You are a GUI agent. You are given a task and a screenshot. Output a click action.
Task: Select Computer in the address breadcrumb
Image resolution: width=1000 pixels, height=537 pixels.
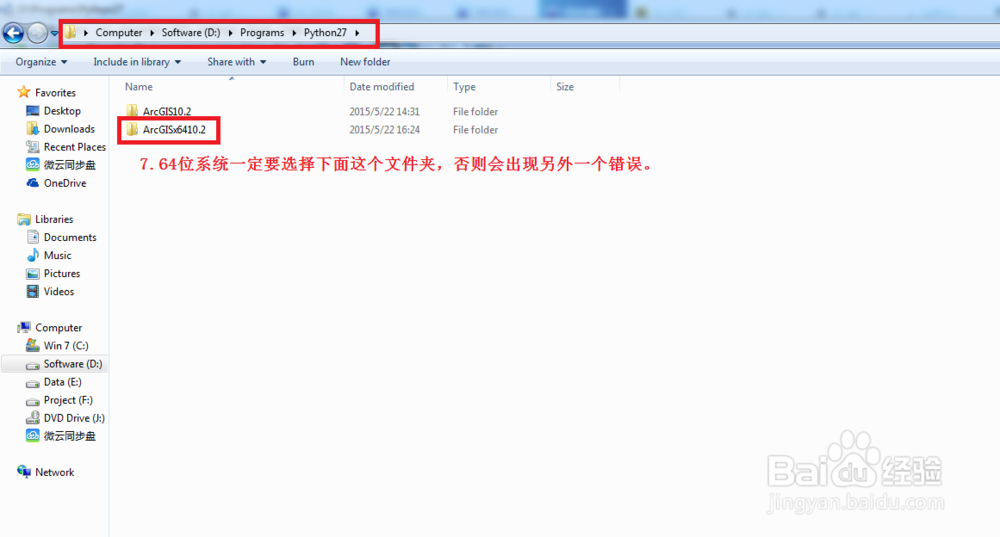[119, 33]
